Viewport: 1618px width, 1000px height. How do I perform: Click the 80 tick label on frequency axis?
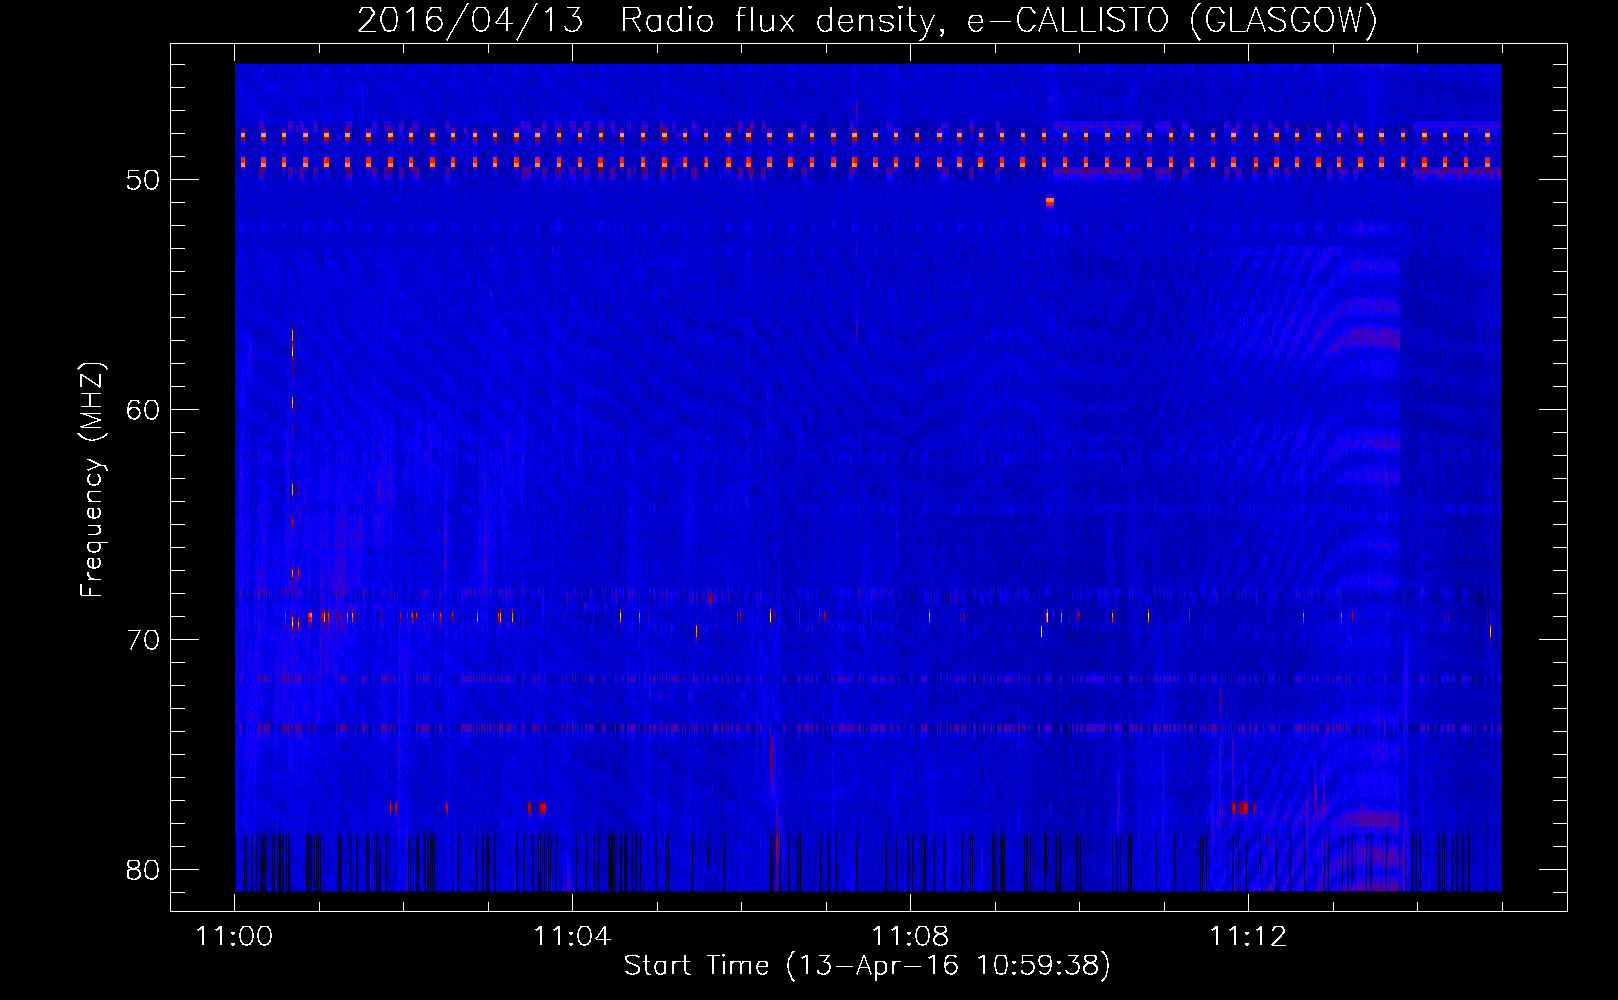[143, 870]
